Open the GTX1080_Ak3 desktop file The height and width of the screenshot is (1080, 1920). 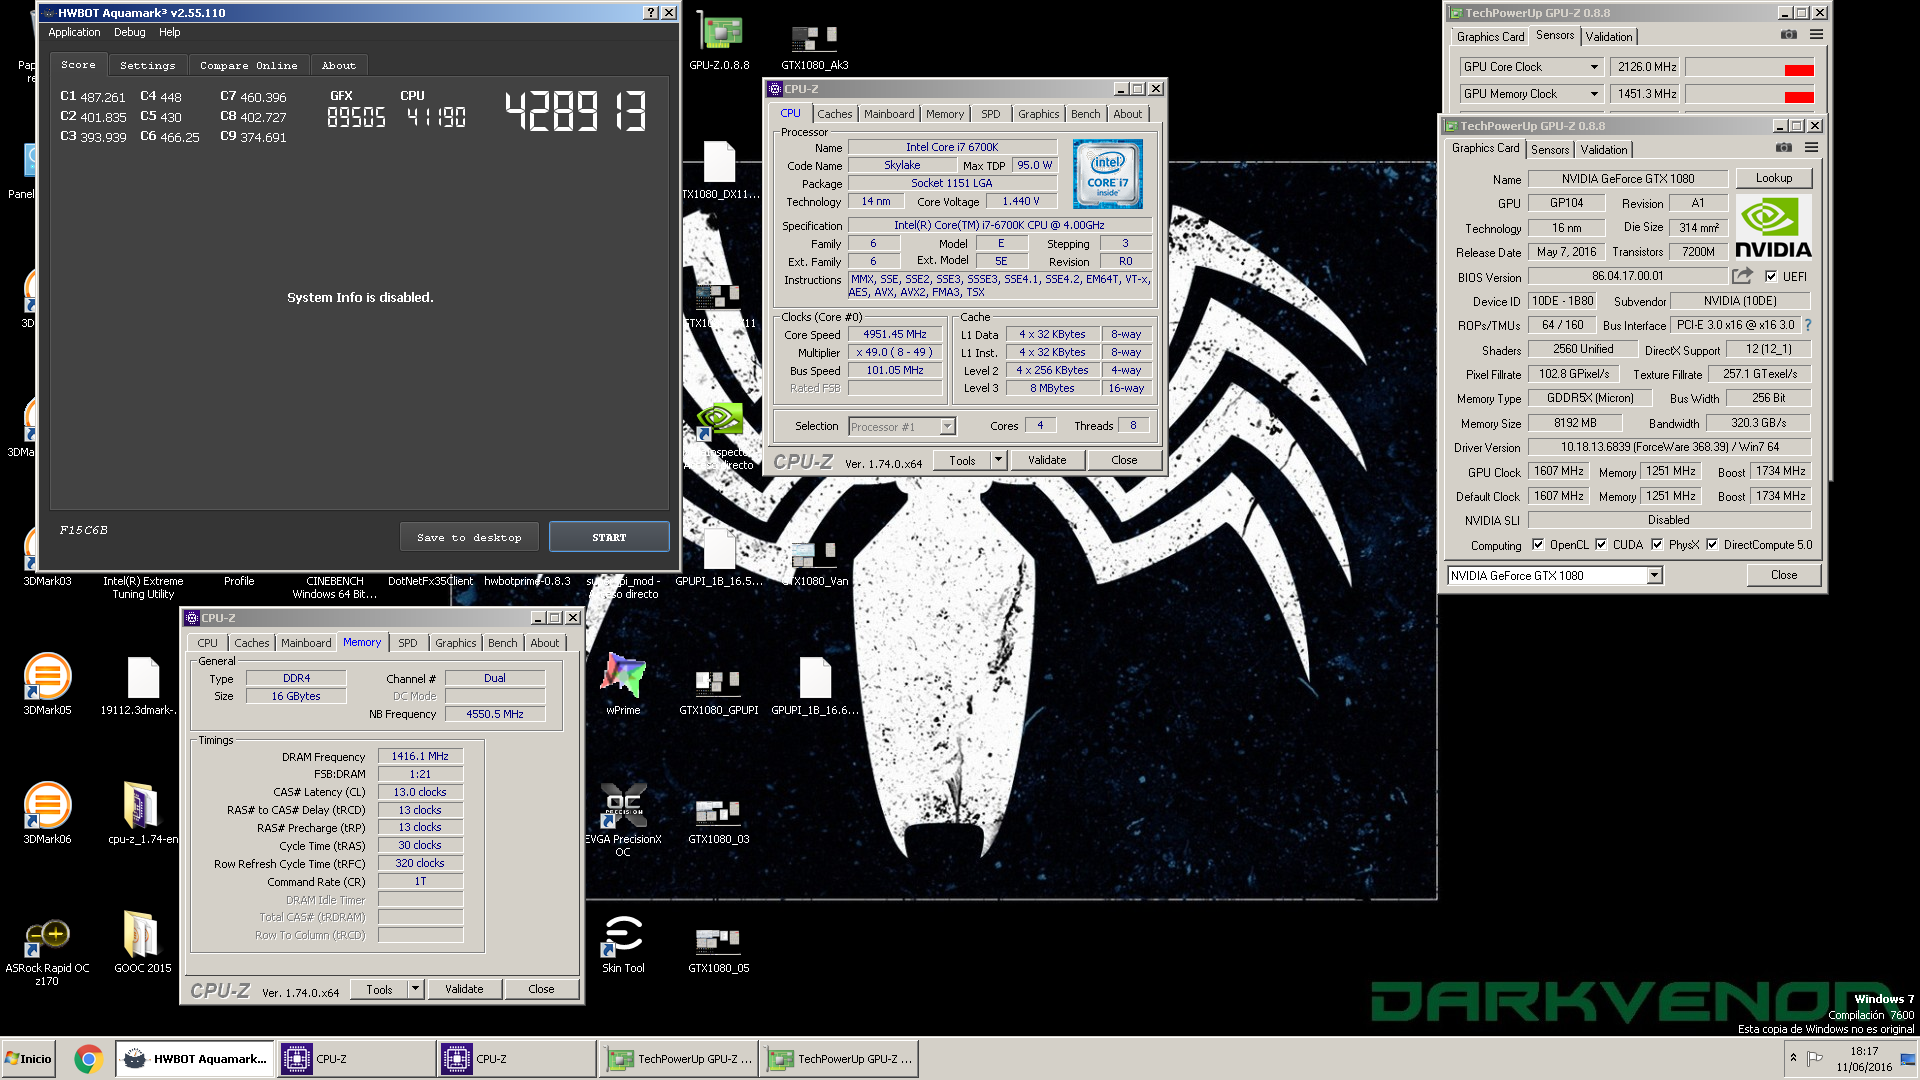tap(815, 47)
